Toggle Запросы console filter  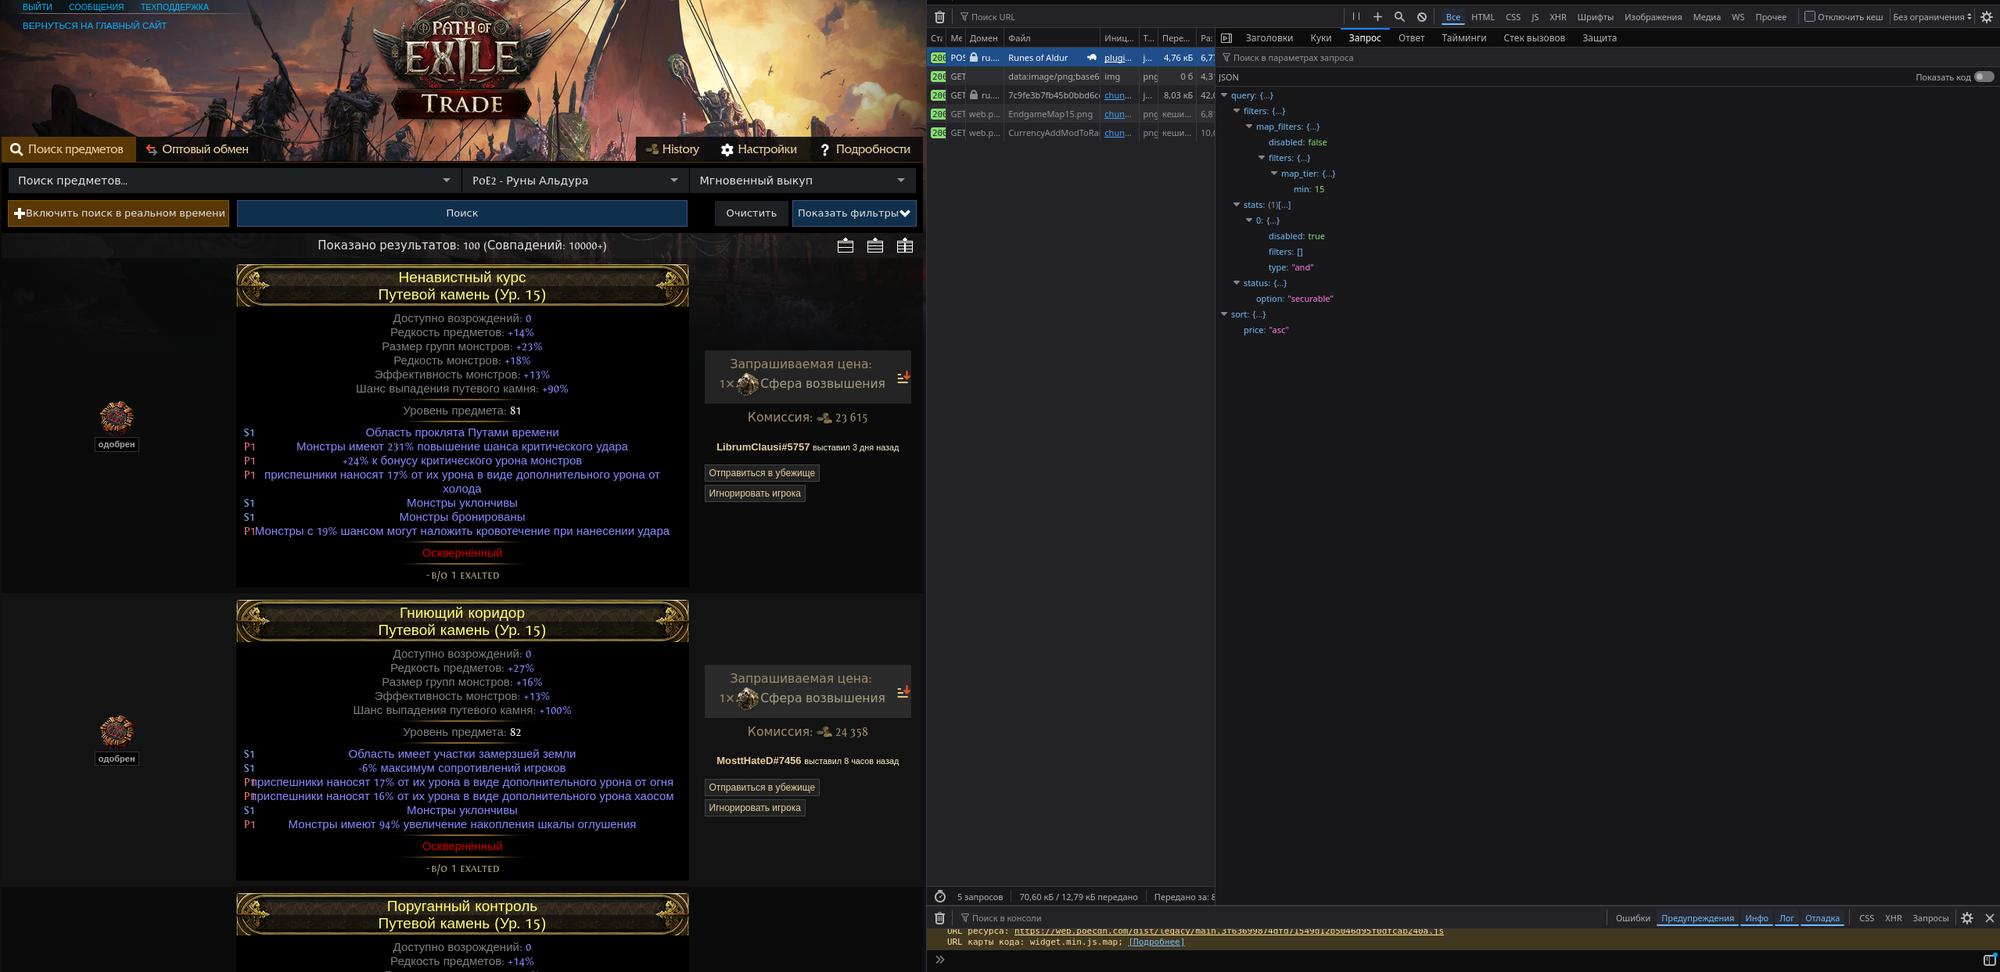[1930, 918]
